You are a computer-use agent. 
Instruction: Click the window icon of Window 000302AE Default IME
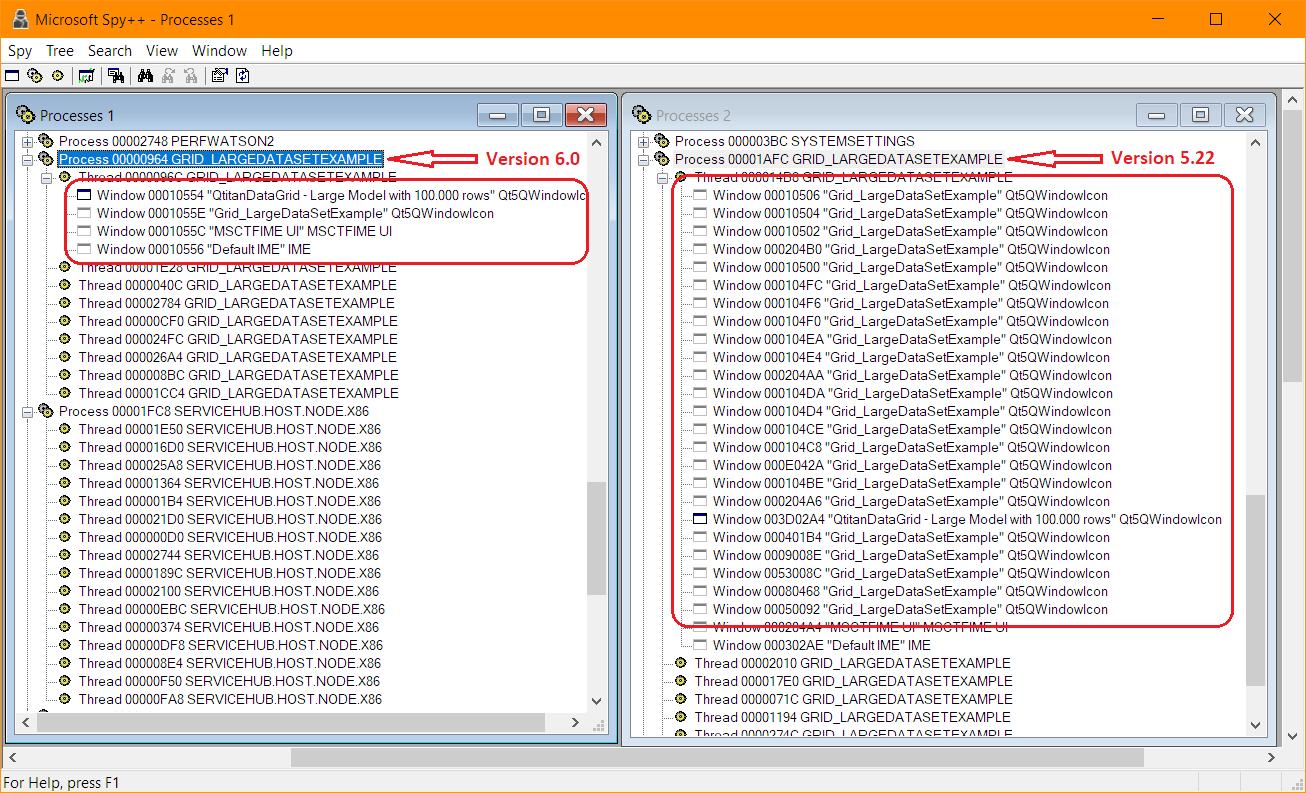[x=700, y=645]
